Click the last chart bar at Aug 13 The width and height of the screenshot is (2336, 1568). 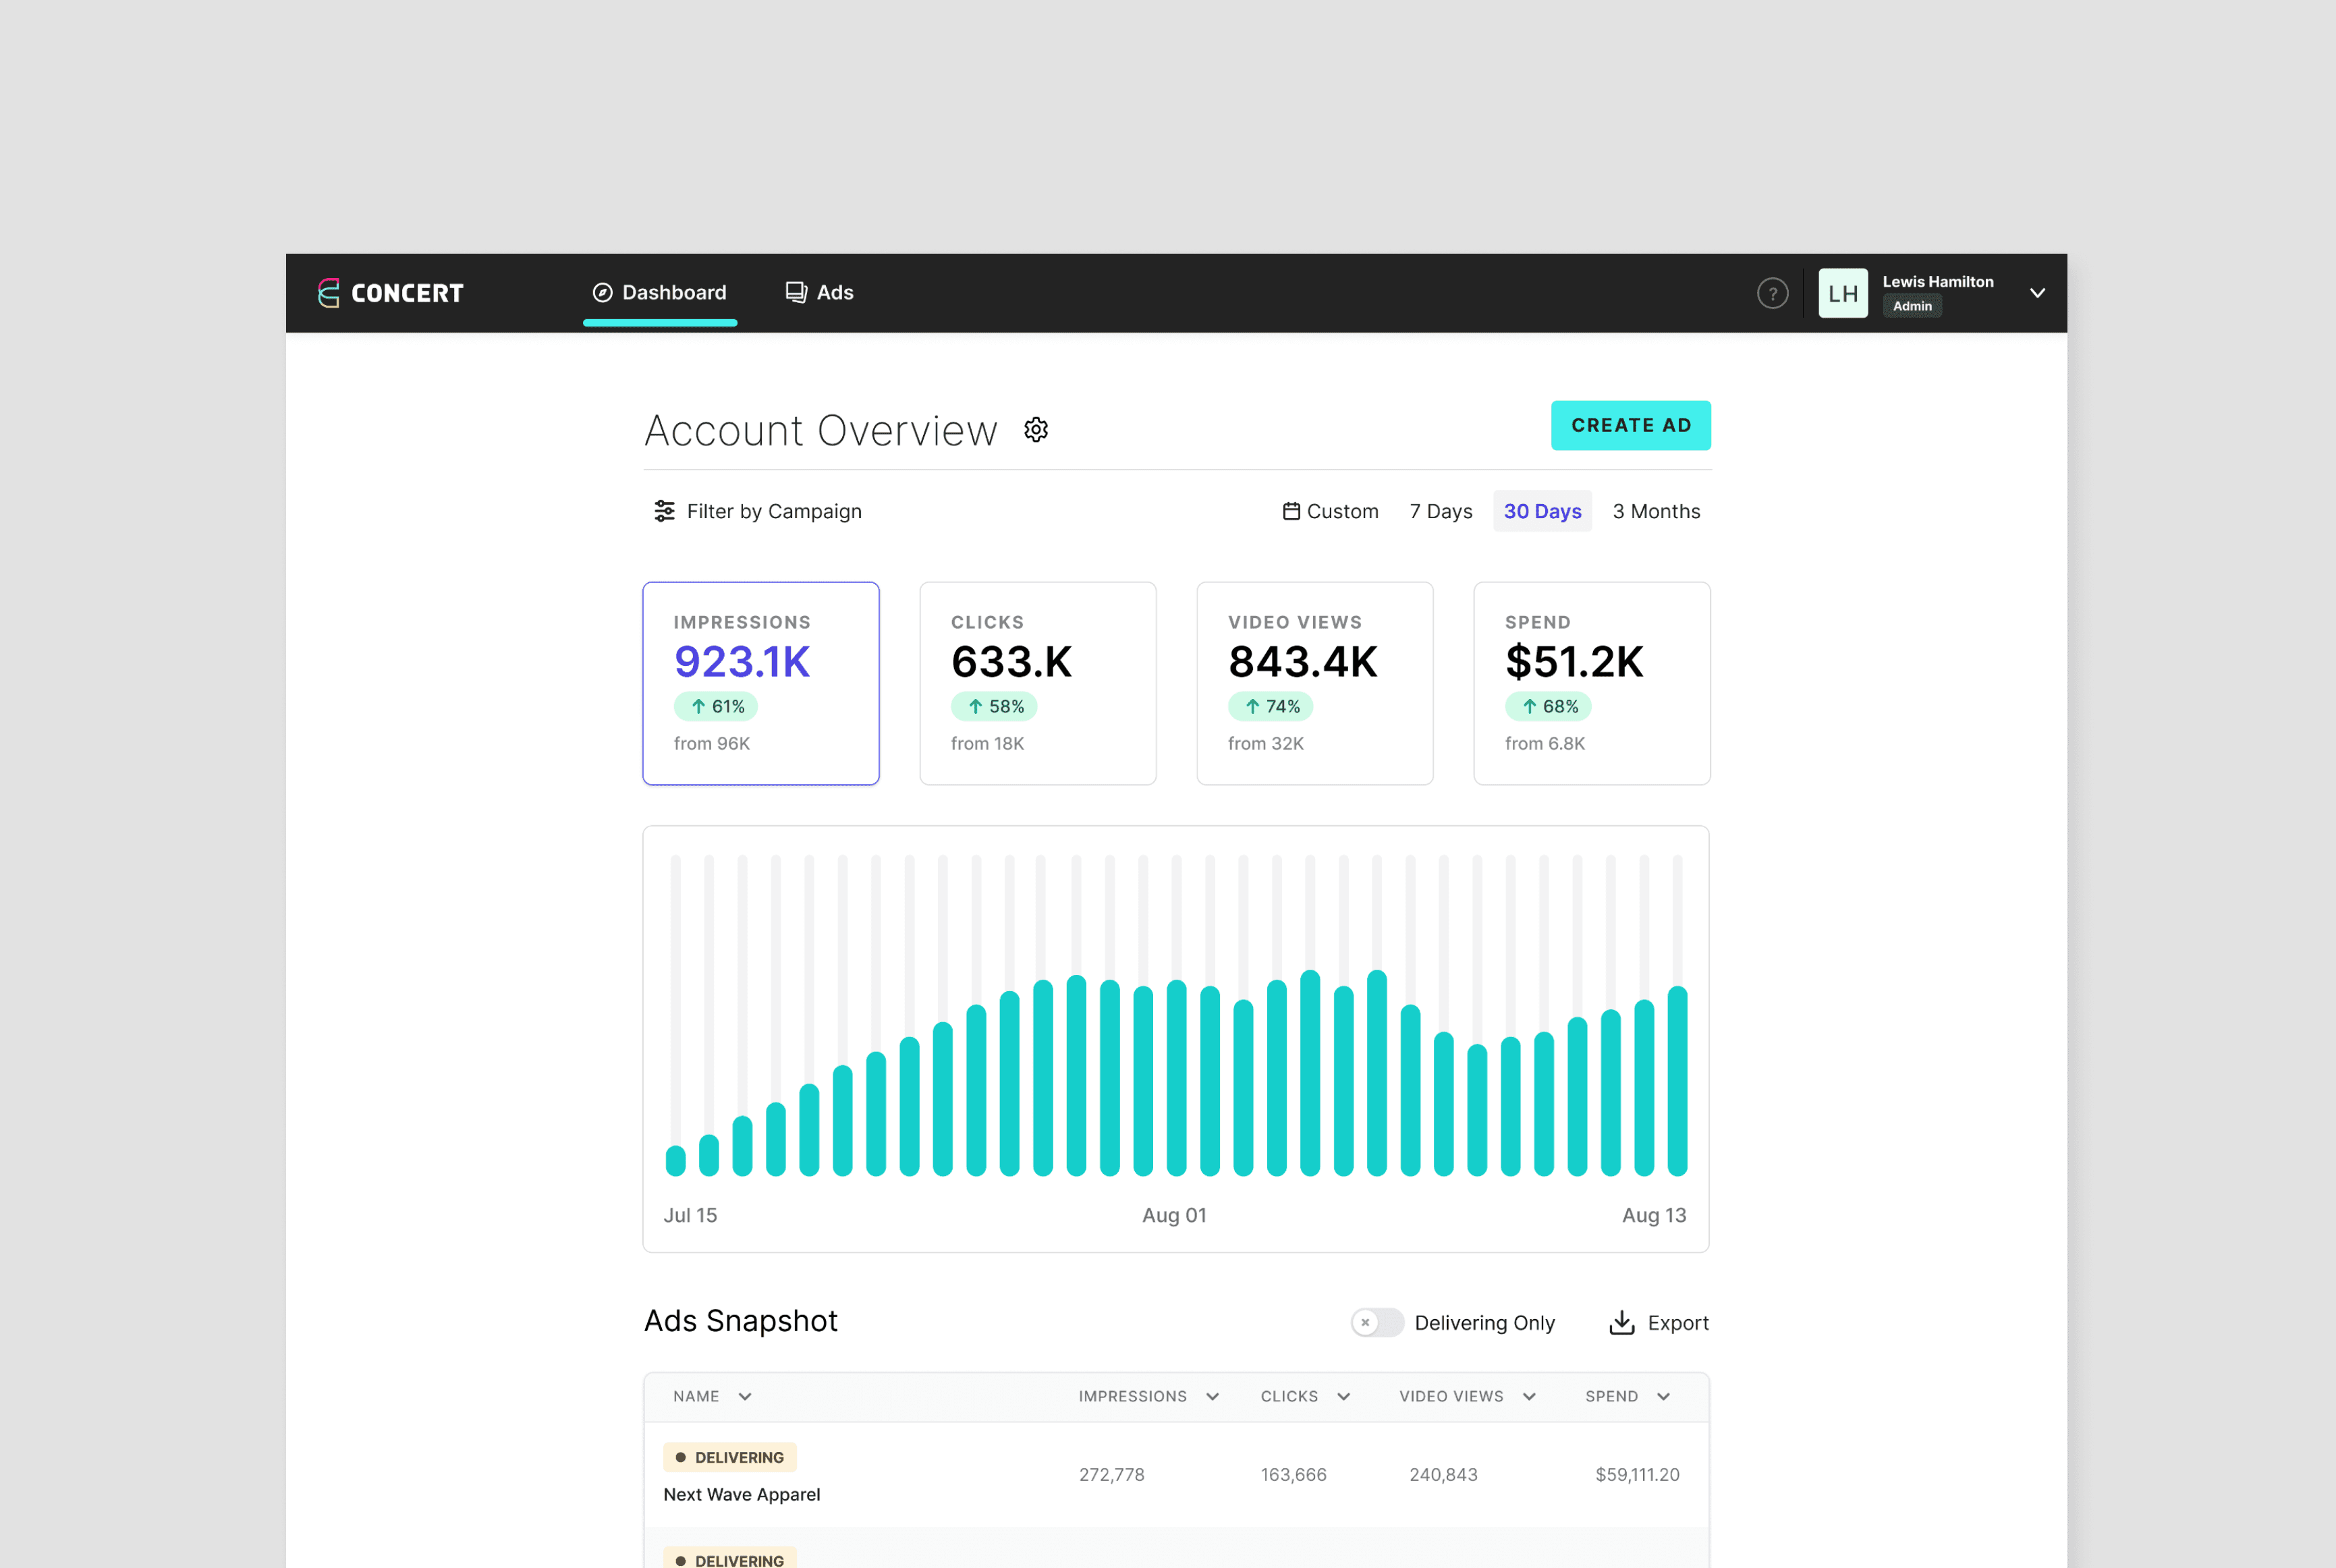(1677, 1081)
